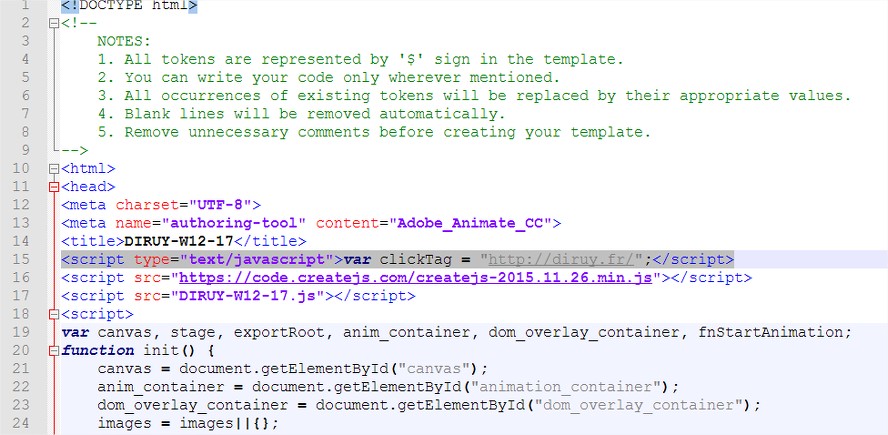
Task: Click the opening <head> tag
Action: tap(88, 187)
